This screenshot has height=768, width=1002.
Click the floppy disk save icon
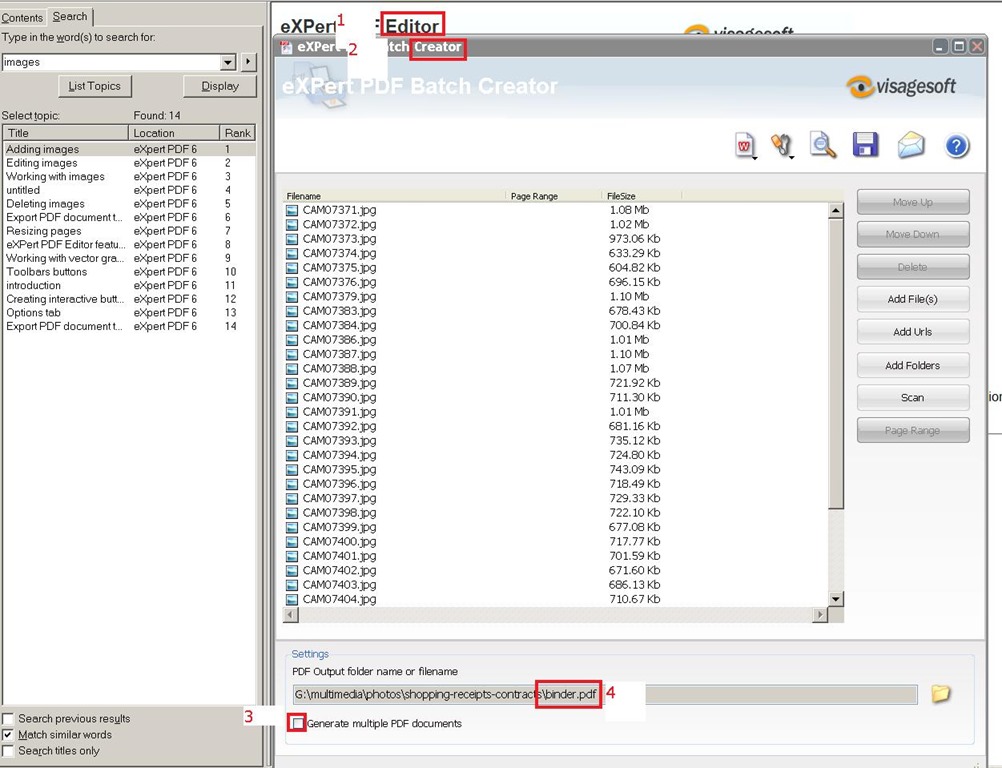tap(865, 146)
